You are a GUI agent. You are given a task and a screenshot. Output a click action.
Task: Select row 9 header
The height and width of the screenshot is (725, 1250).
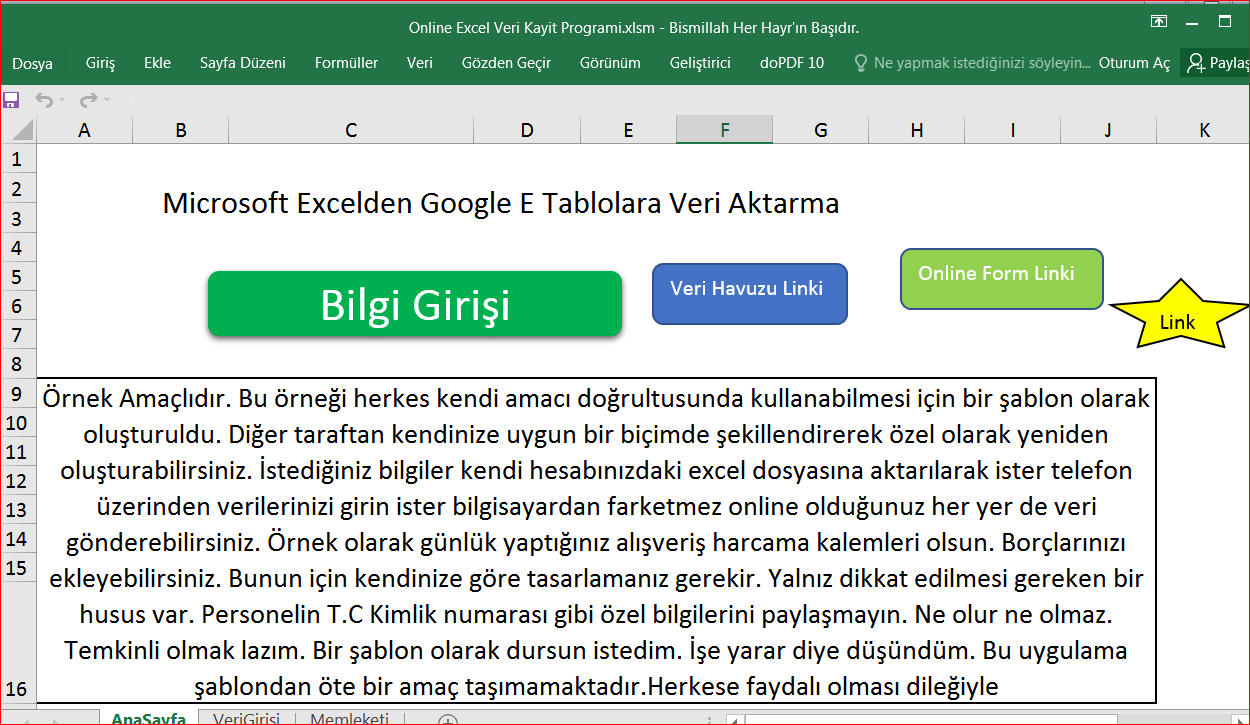click(x=18, y=393)
